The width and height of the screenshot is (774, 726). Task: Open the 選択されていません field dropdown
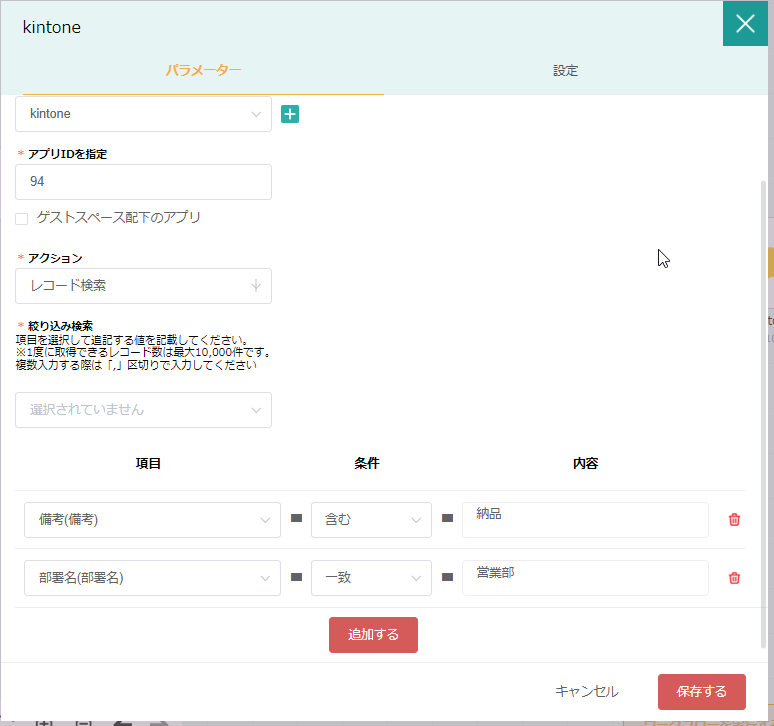(143, 410)
